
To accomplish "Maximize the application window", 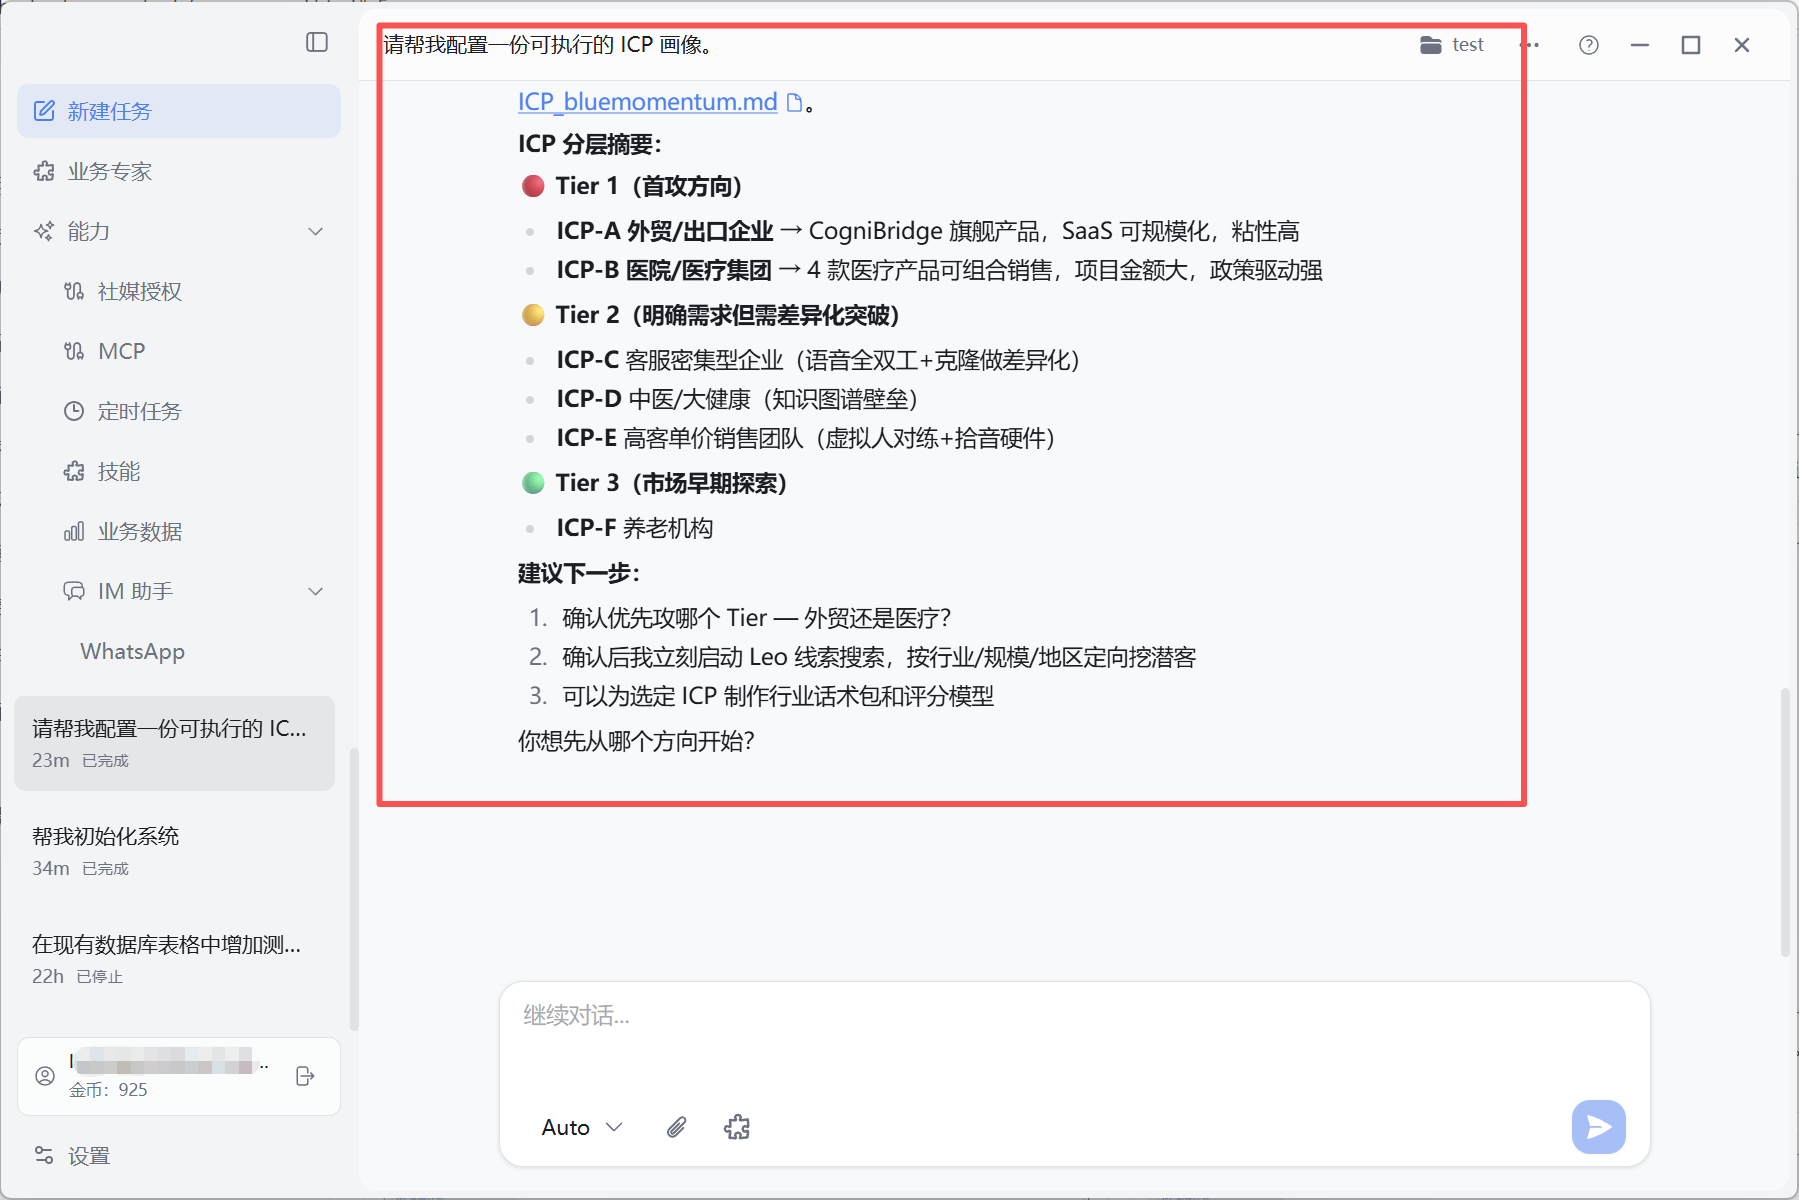I will [1691, 45].
